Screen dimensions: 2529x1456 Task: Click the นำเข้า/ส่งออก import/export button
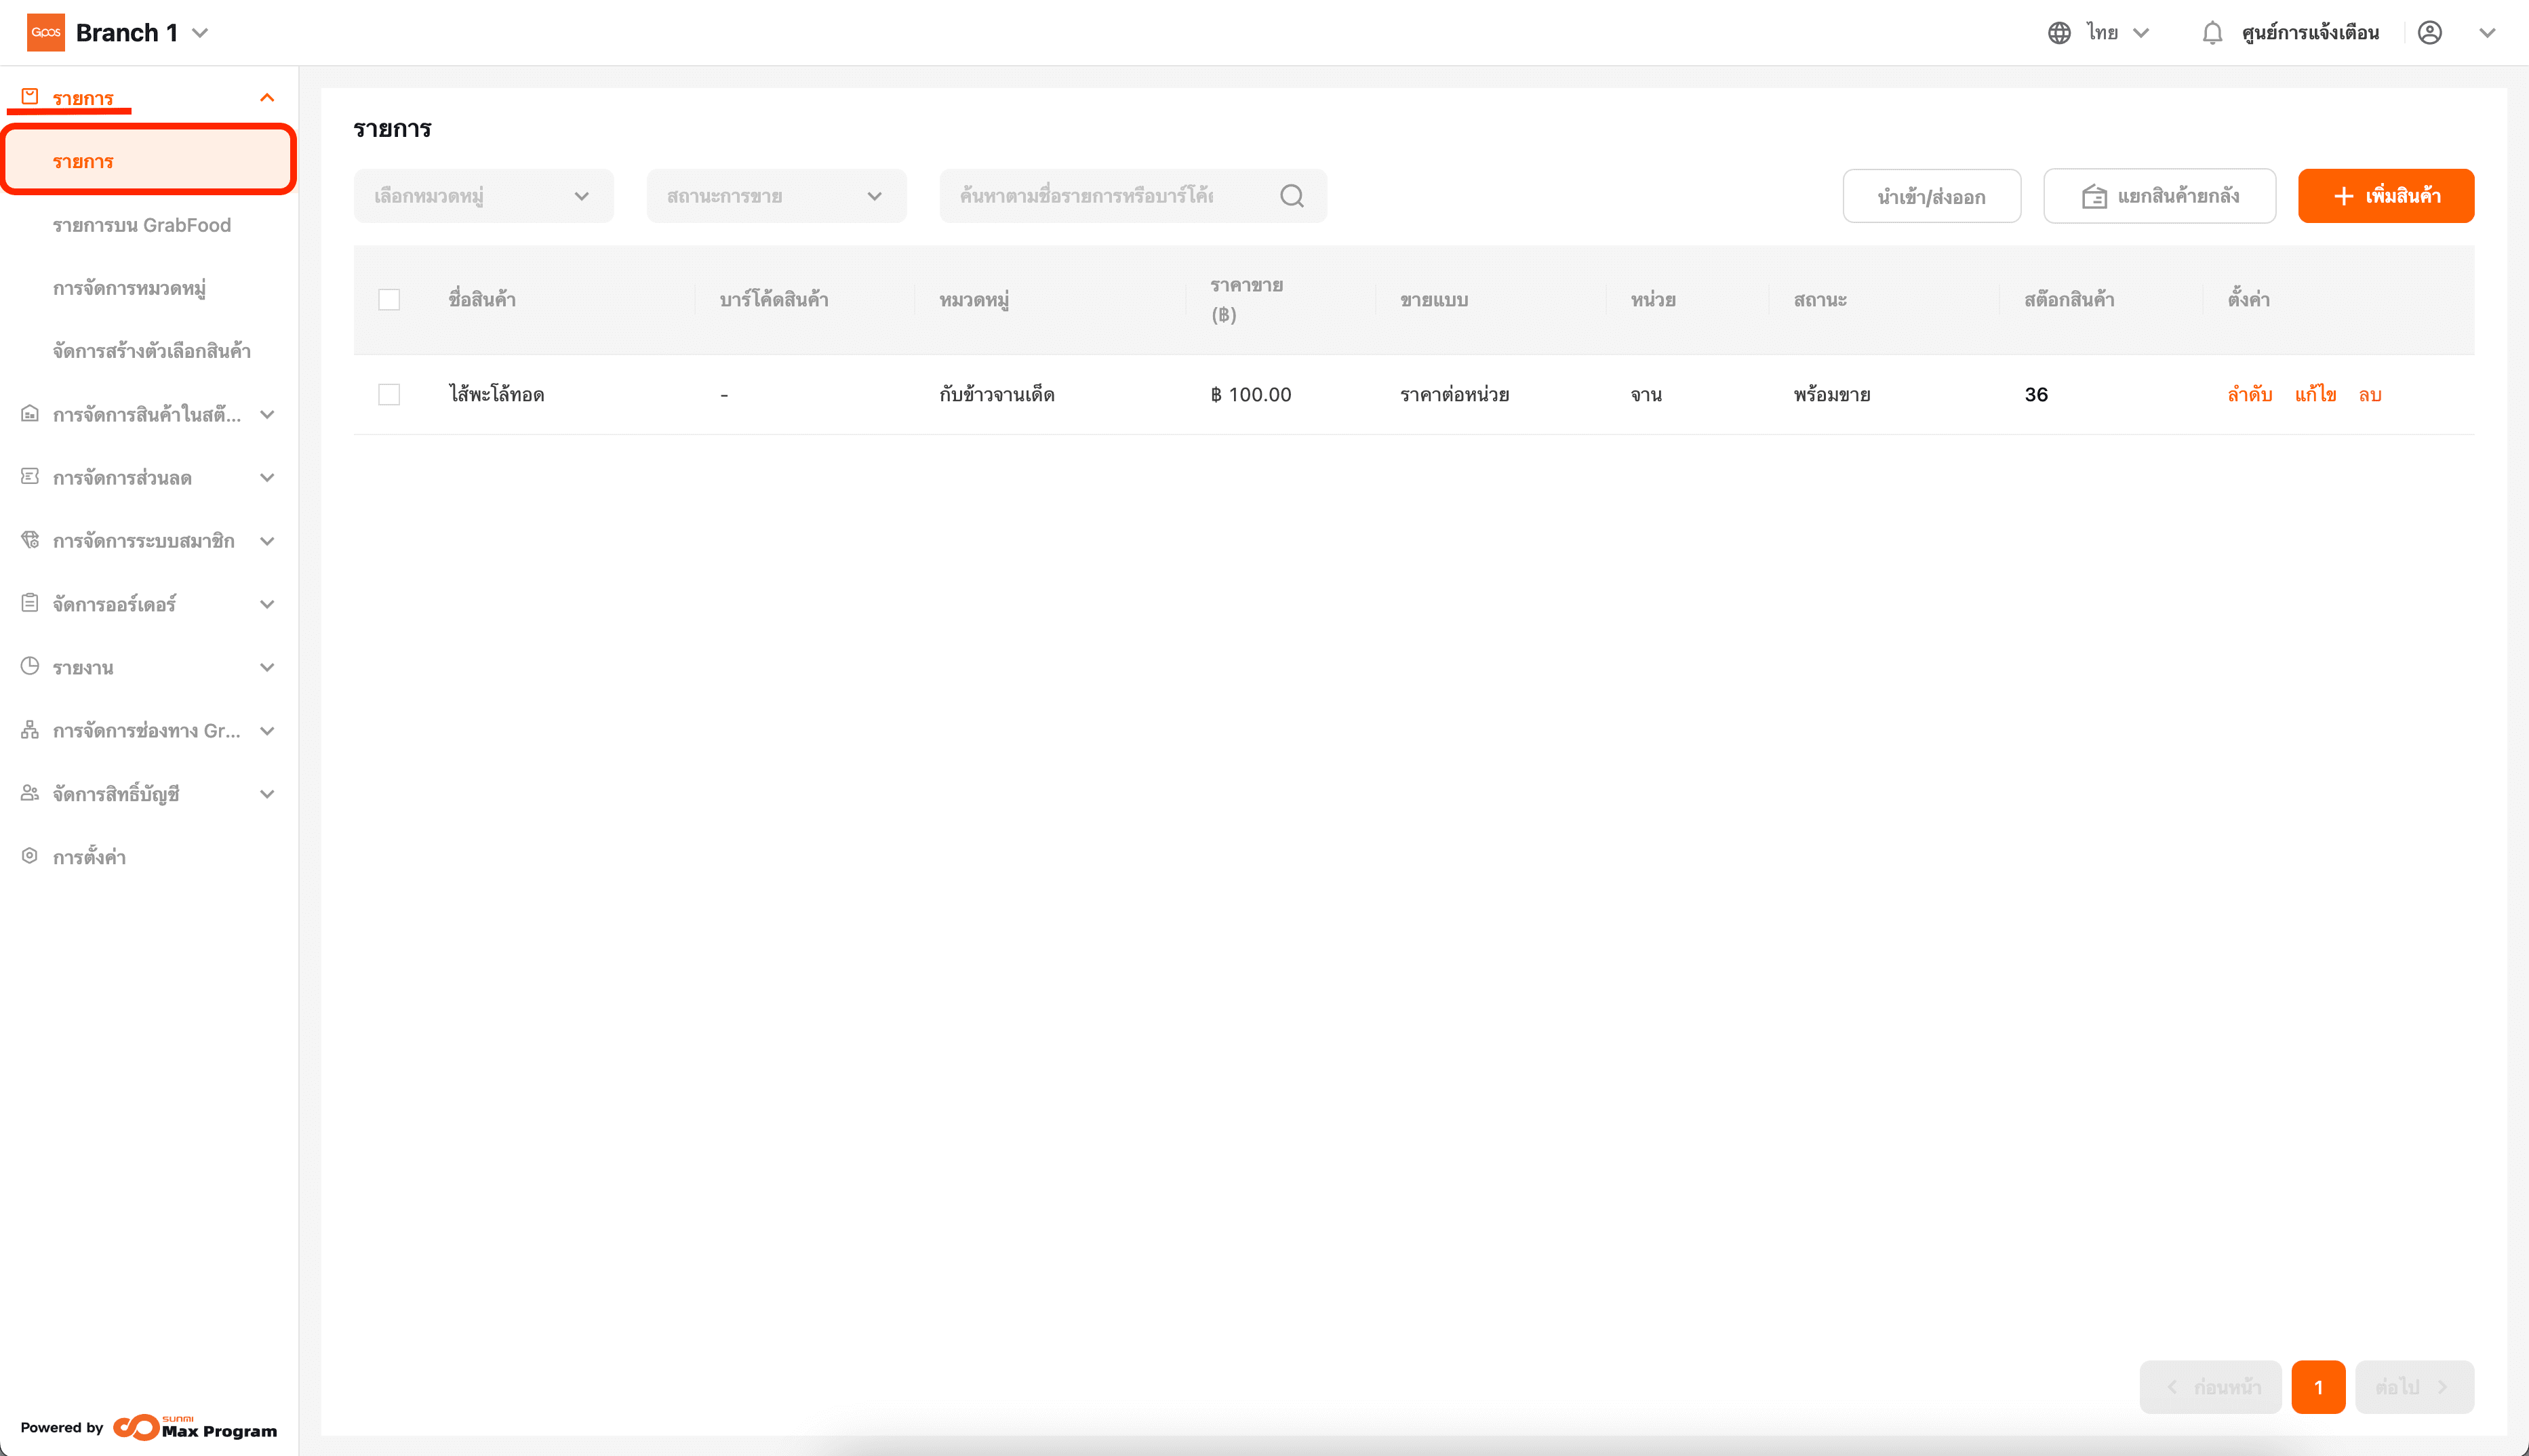[1931, 196]
